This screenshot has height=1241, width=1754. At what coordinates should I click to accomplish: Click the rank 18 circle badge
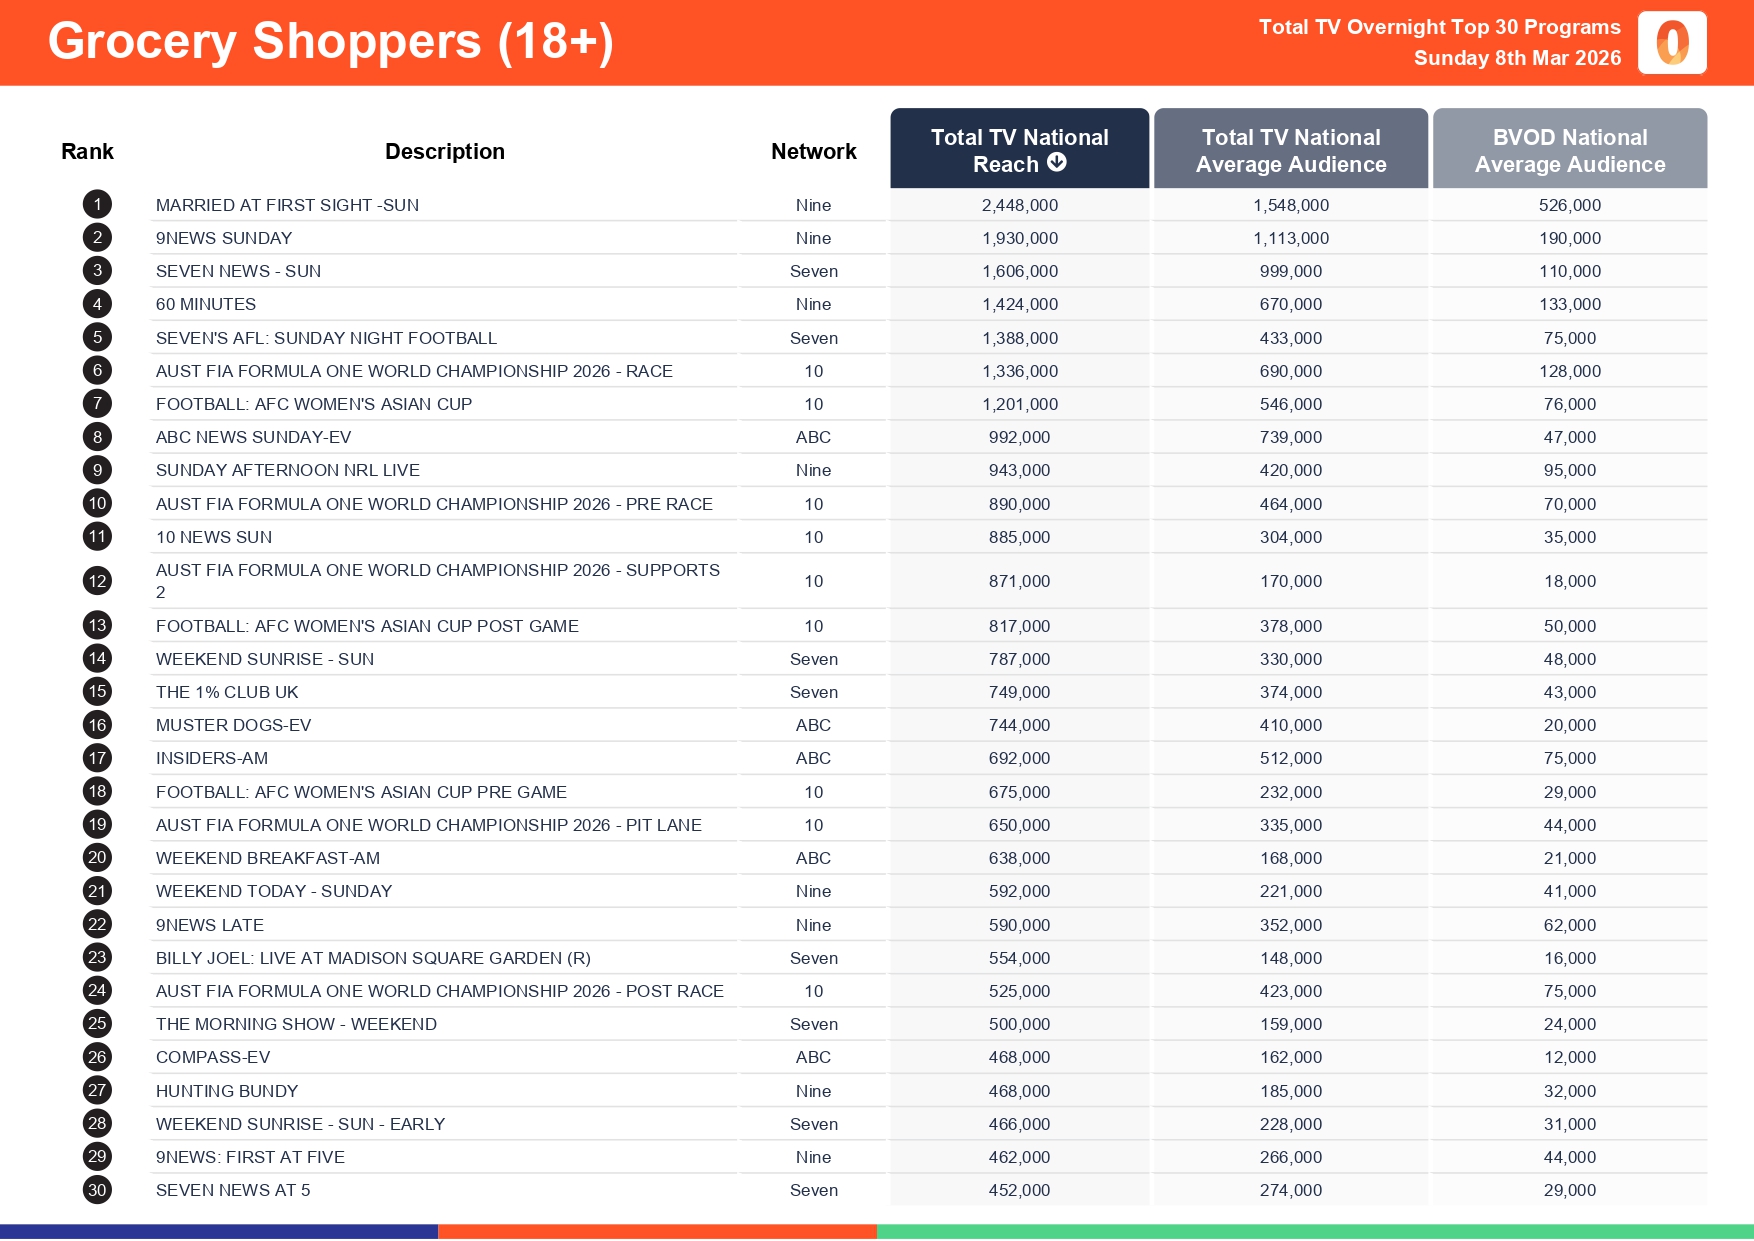coord(97,792)
